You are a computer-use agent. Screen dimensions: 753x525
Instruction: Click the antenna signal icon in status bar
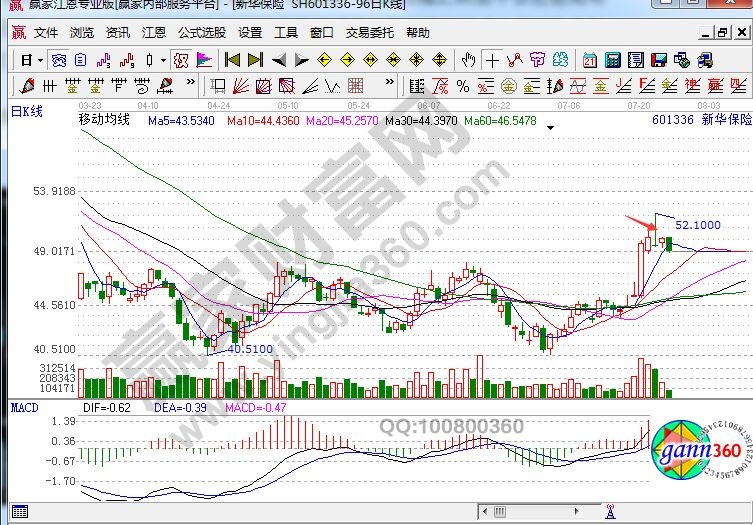610,512
